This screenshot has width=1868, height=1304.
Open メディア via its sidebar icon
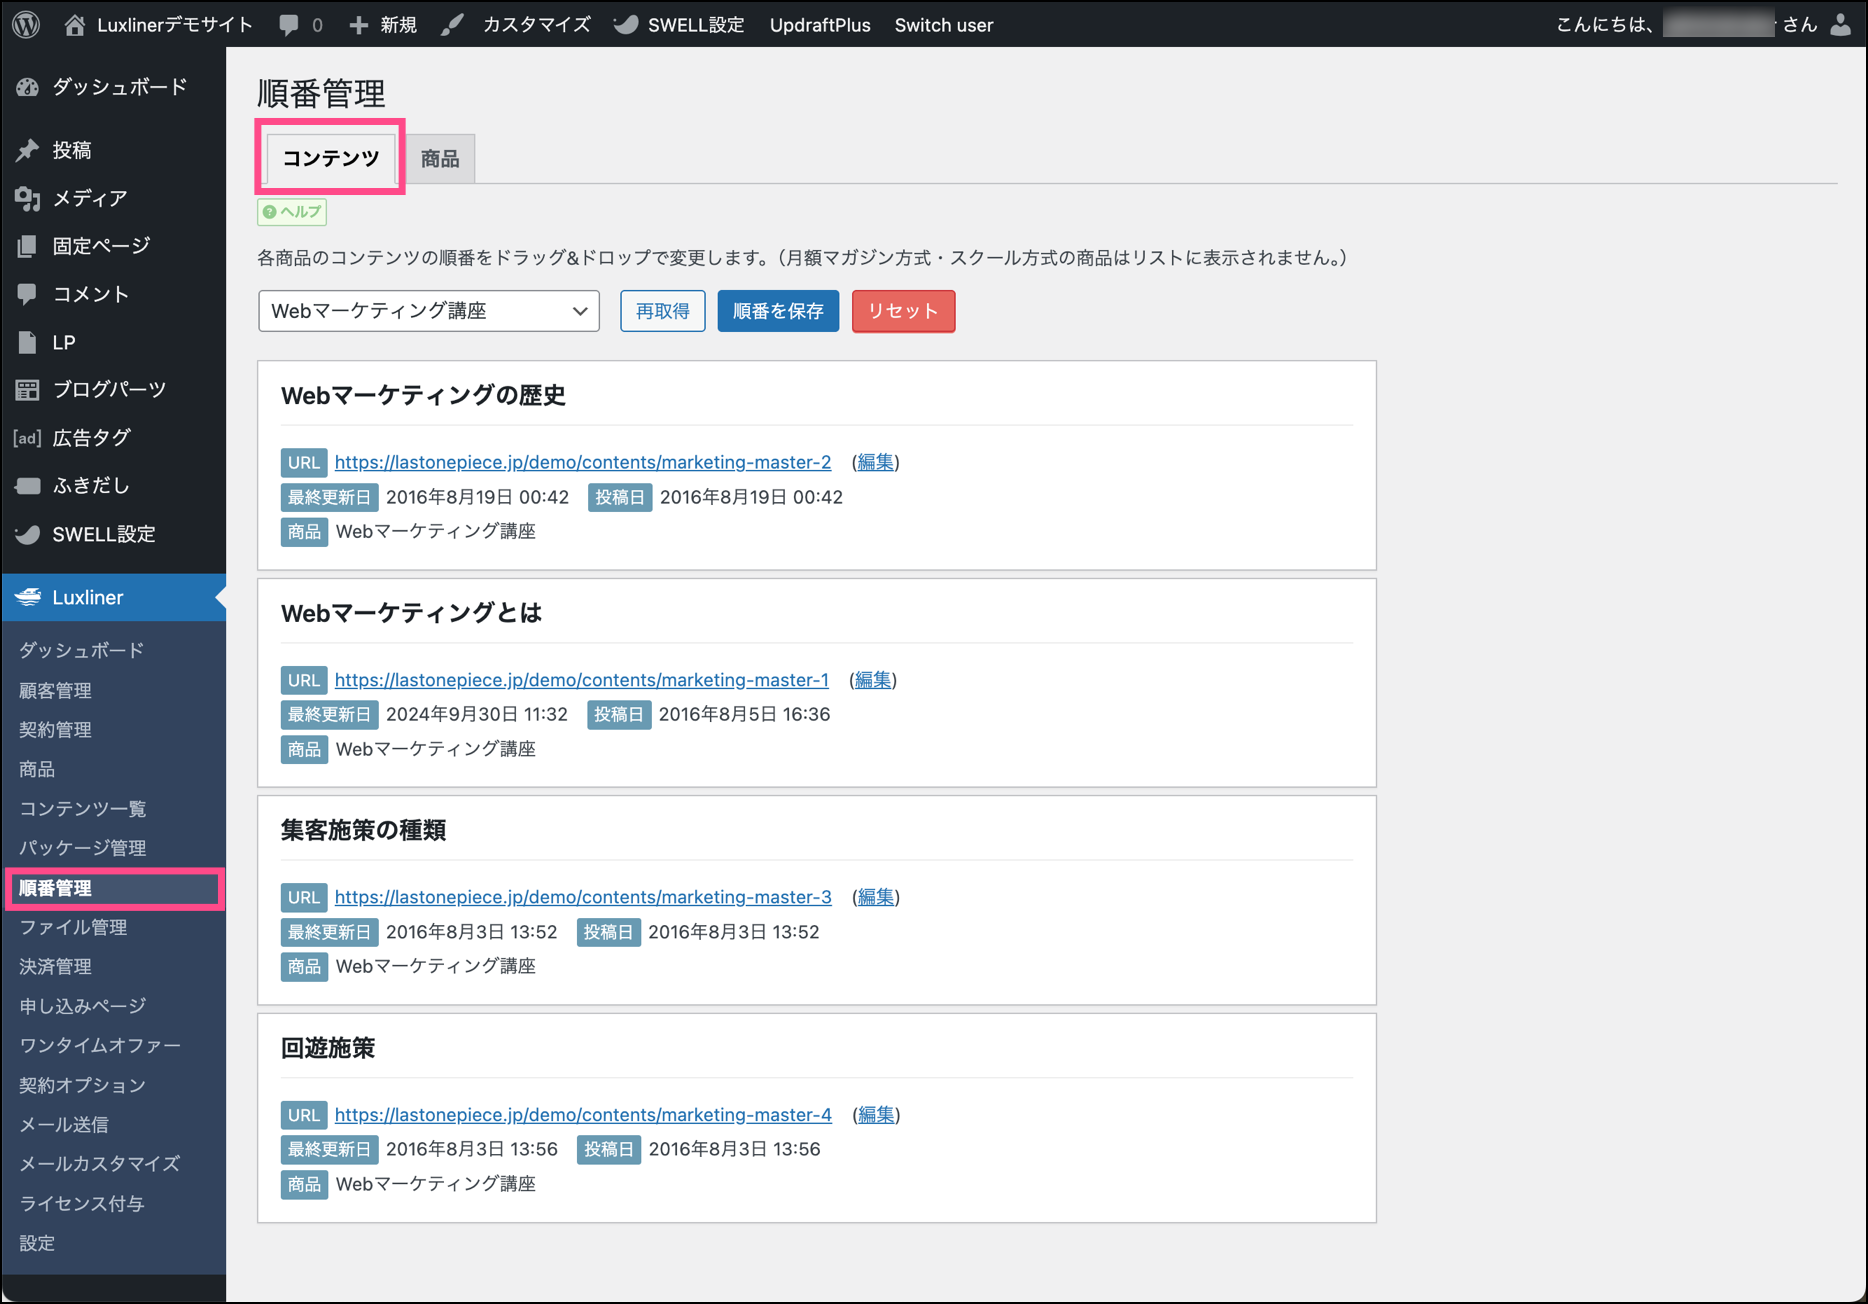pyautogui.click(x=27, y=198)
